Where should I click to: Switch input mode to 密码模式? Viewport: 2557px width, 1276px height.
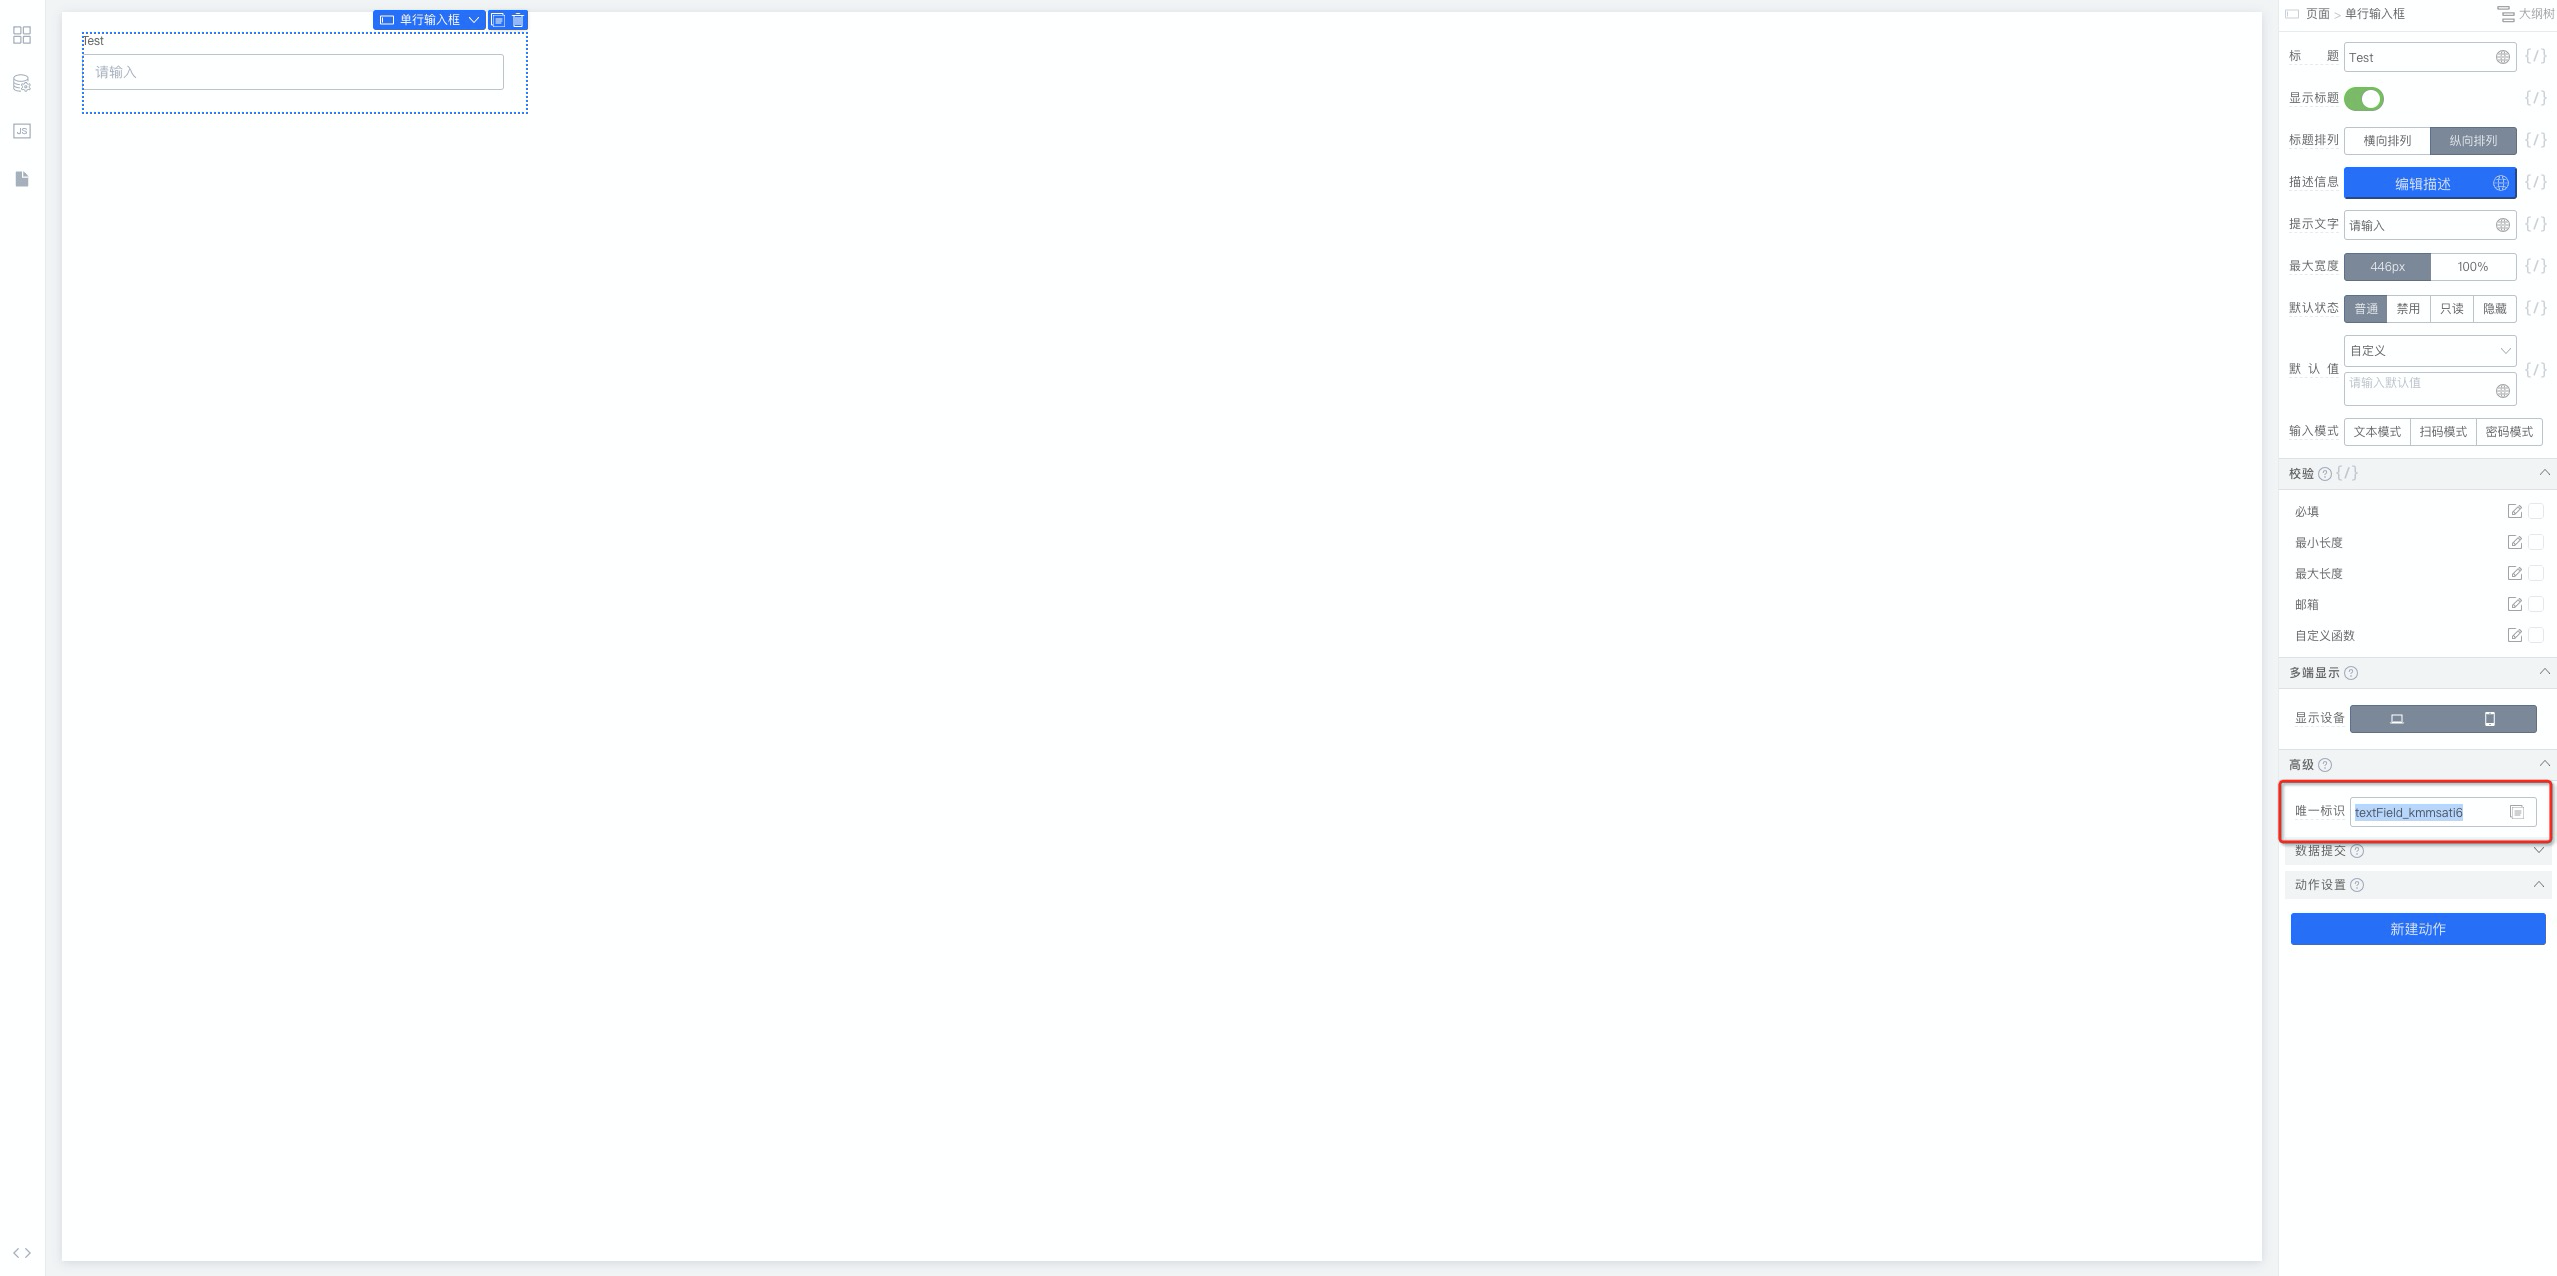tap(2508, 432)
